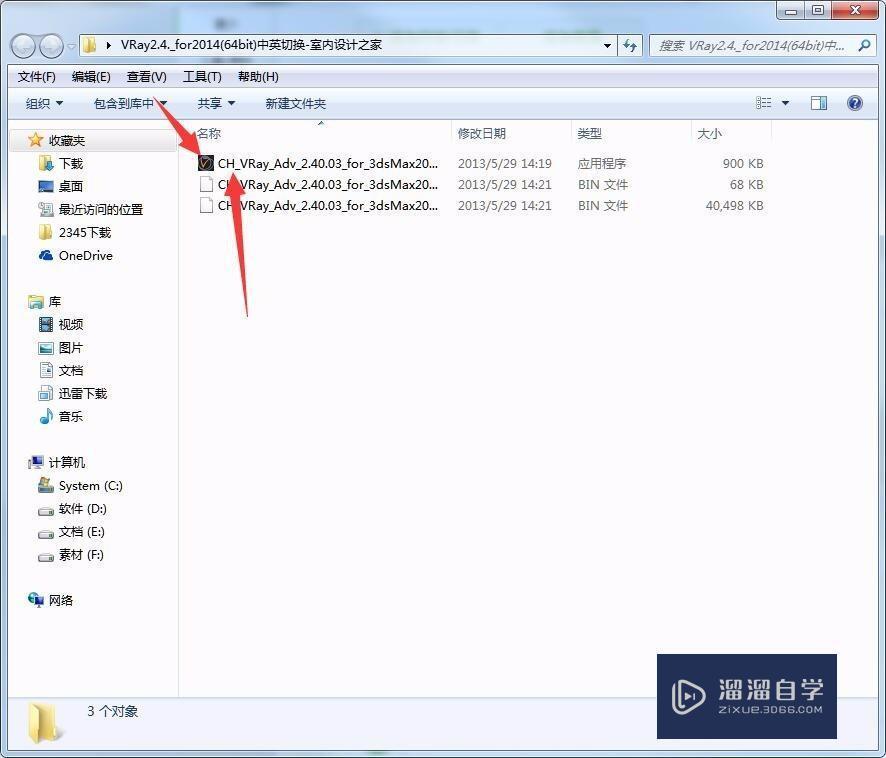886x758 pixels.
Task: Click the 网络 network icon
Action: click(x=36, y=600)
